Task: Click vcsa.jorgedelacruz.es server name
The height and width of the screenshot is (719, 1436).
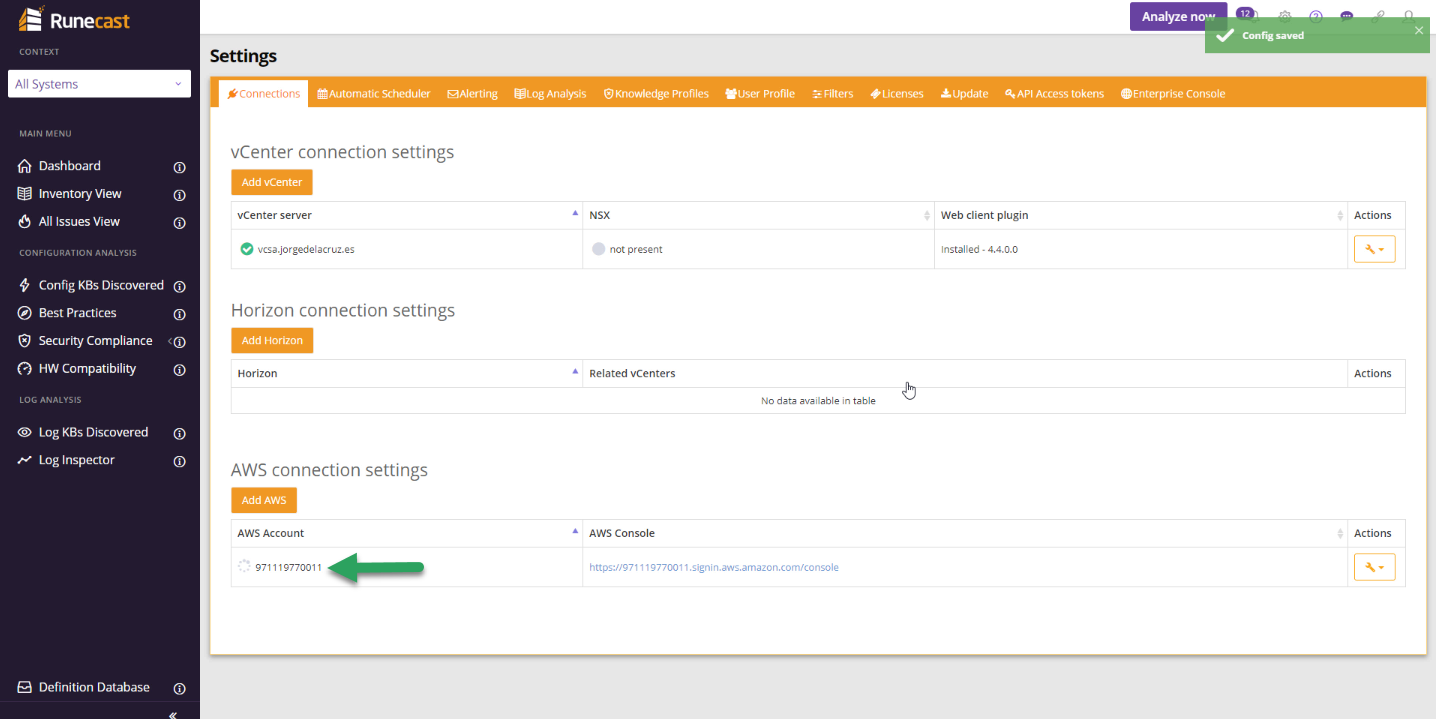Action: click(x=306, y=249)
